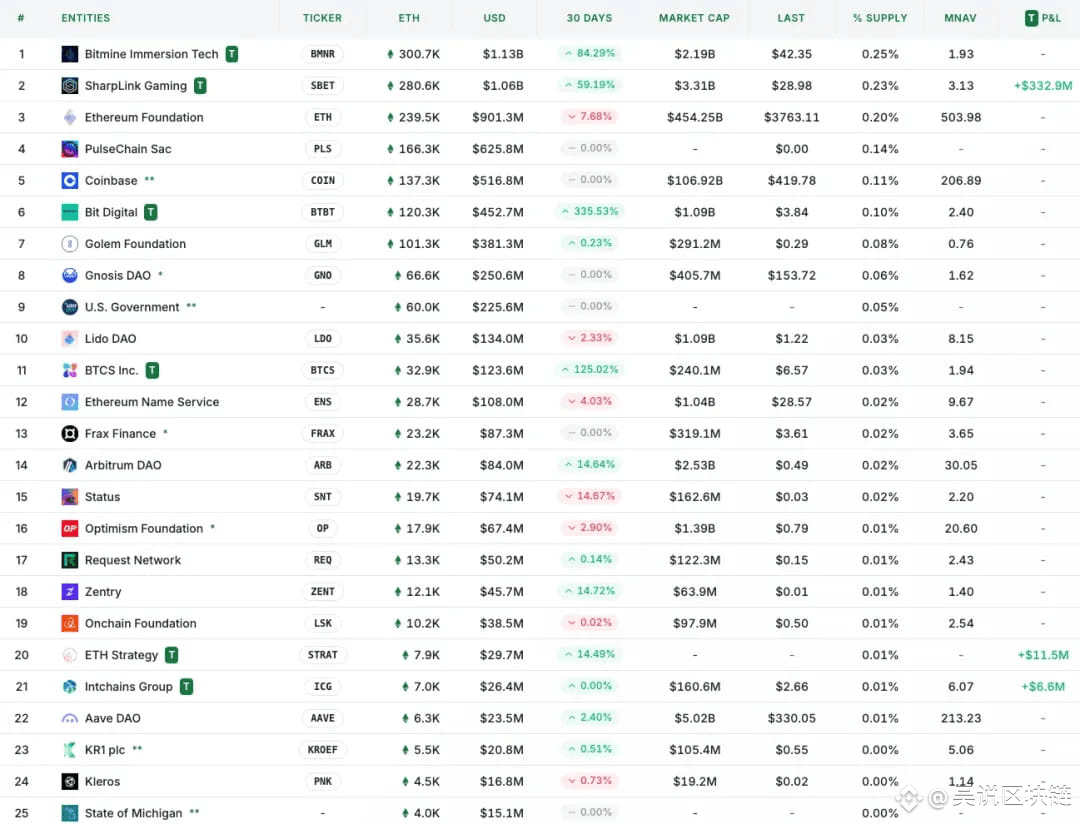The width and height of the screenshot is (1080, 824).
Task: Click the 84.29% 30-day change badge
Action: click(x=590, y=53)
